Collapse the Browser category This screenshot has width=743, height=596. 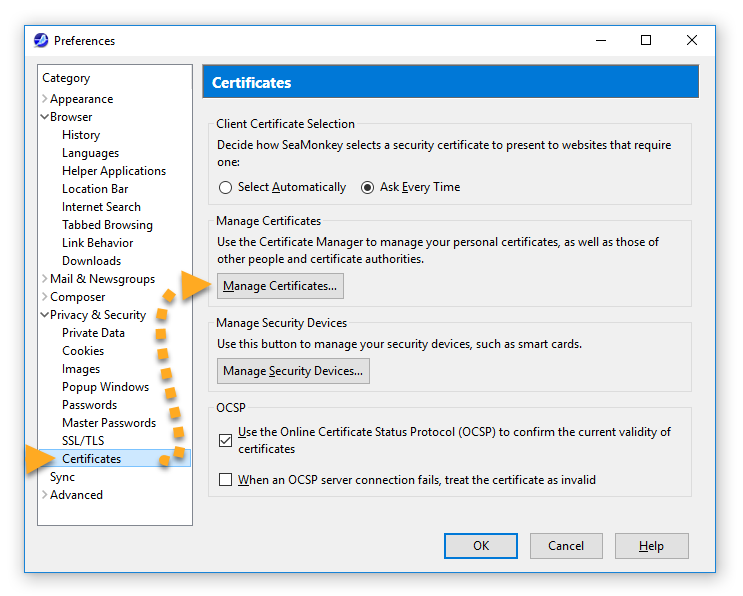tap(45, 117)
